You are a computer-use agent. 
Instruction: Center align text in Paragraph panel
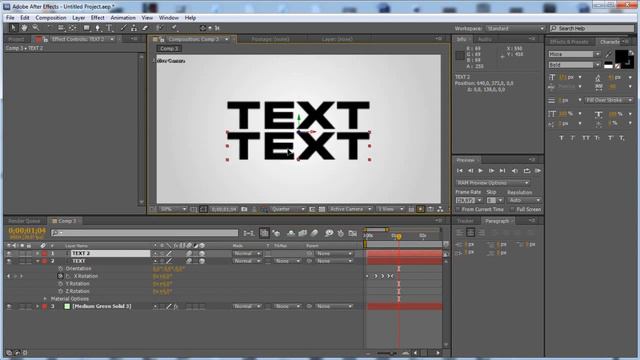[x=470, y=232]
